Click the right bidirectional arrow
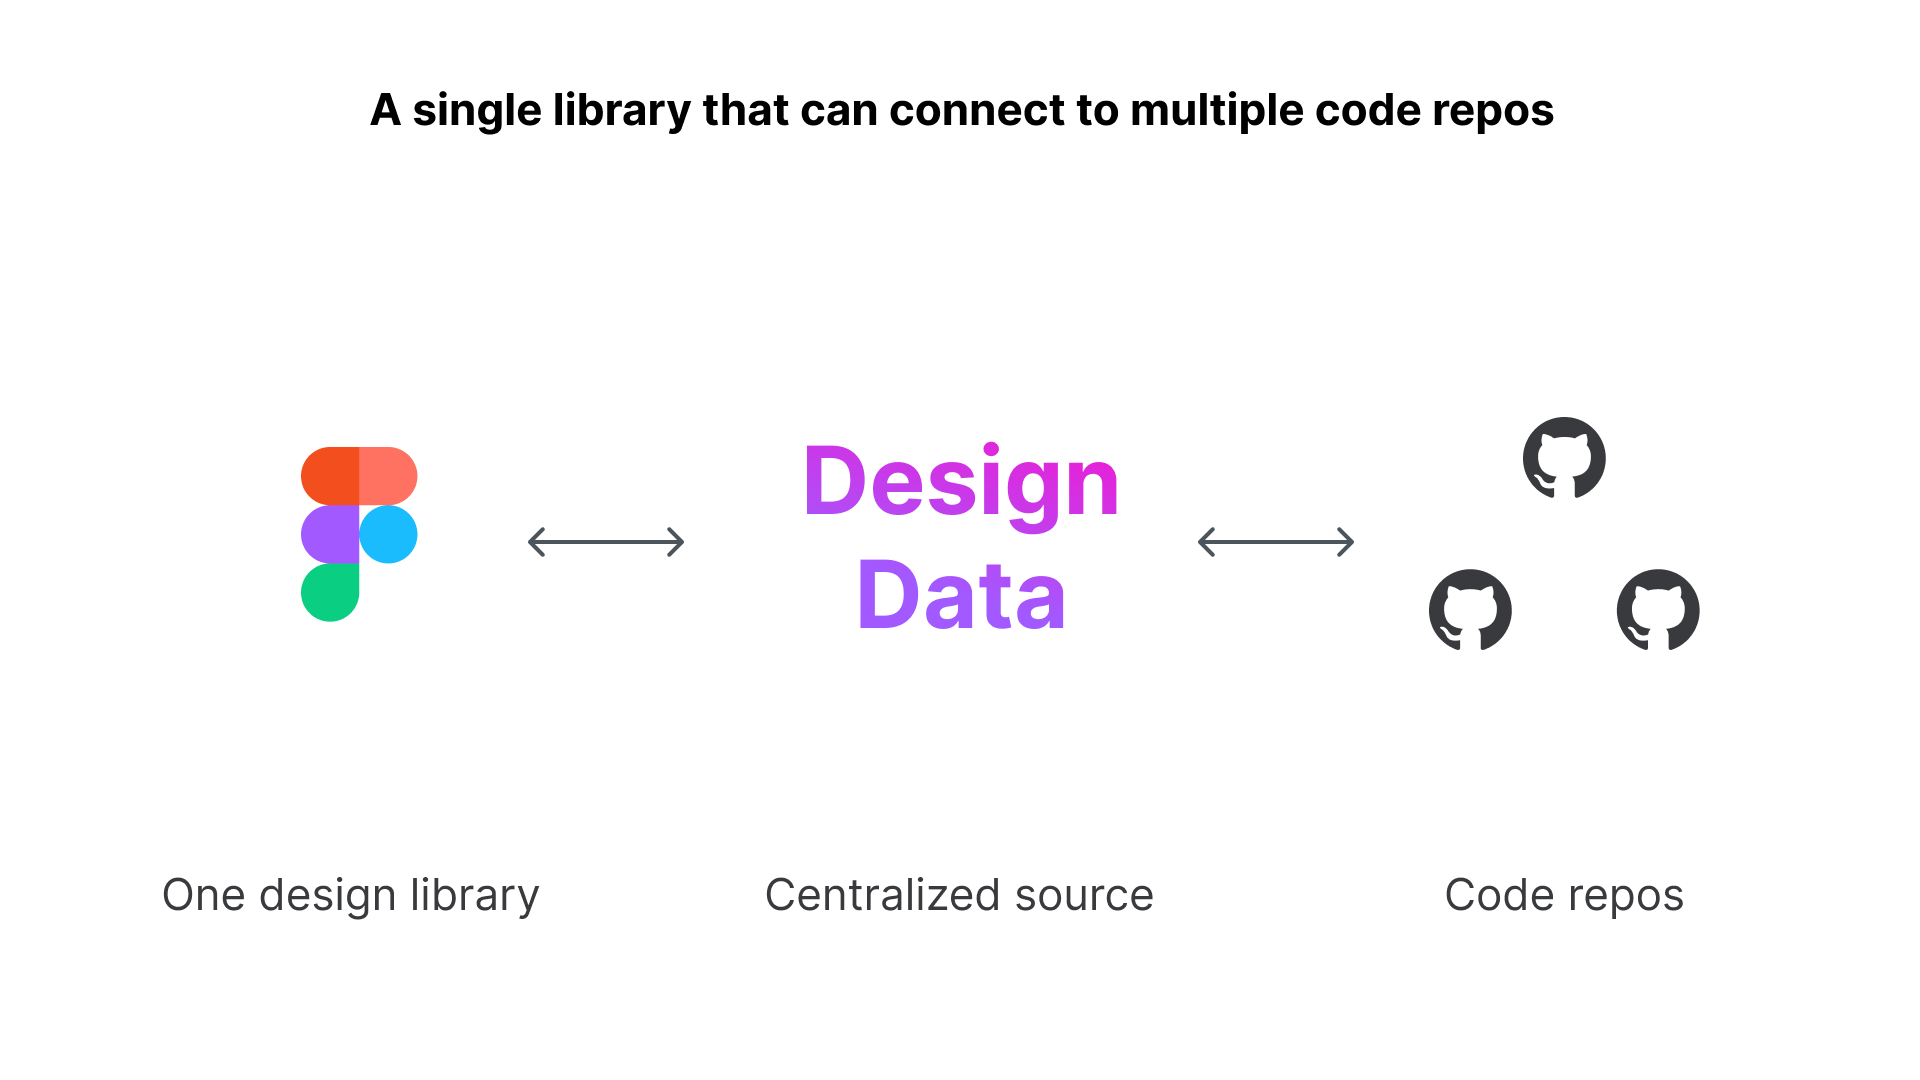Image resolution: width=1920 pixels, height=1080 pixels. [x=1274, y=541]
